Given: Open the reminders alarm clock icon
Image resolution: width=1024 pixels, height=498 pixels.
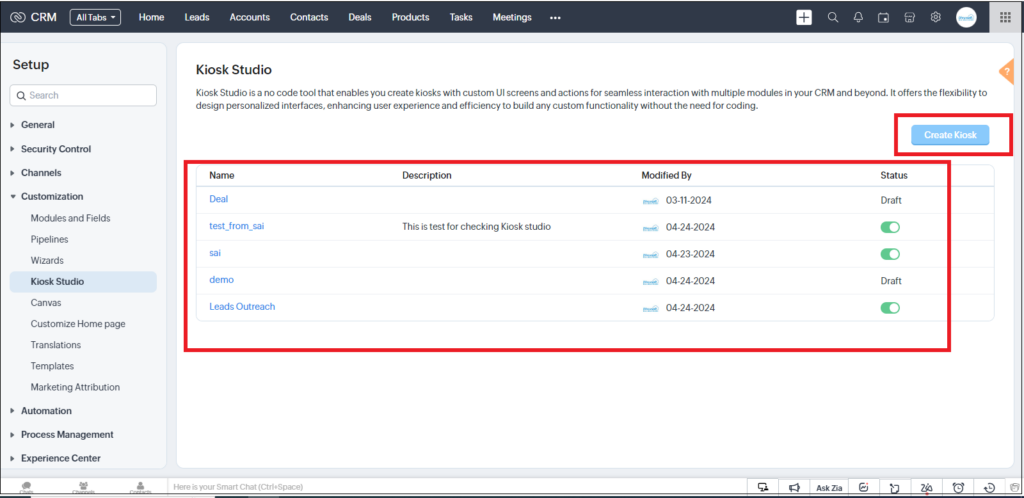Looking at the screenshot, I should point(958,487).
